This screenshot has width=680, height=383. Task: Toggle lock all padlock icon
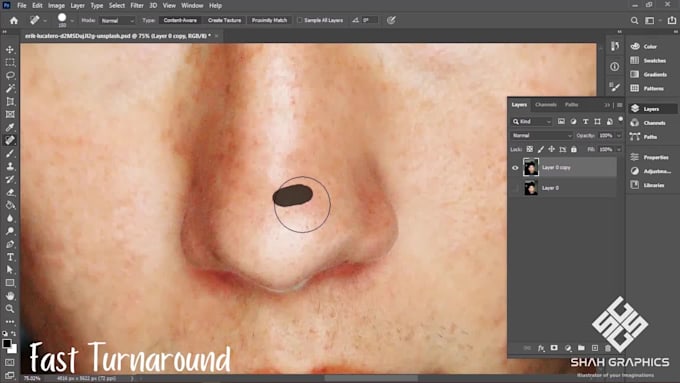click(574, 149)
